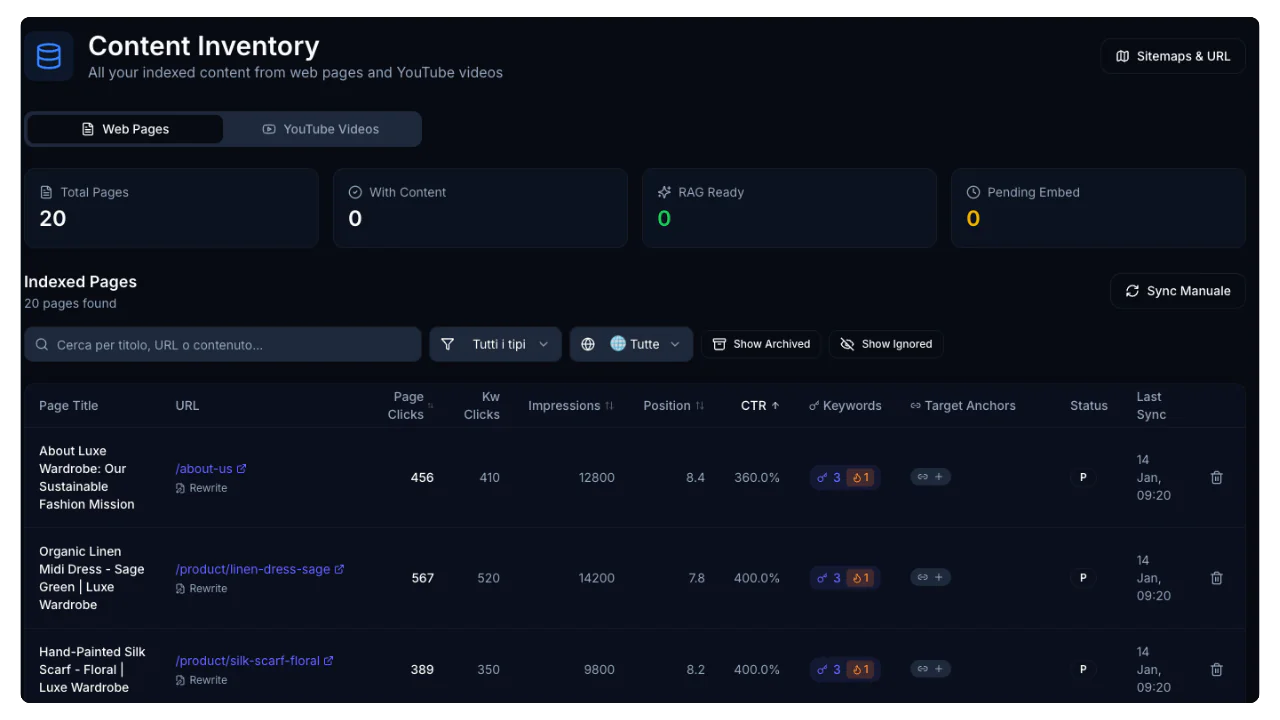This screenshot has height=720, width=1280.
Task: Click the P status badge for linen-dress-sage
Action: click(x=1083, y=577)
